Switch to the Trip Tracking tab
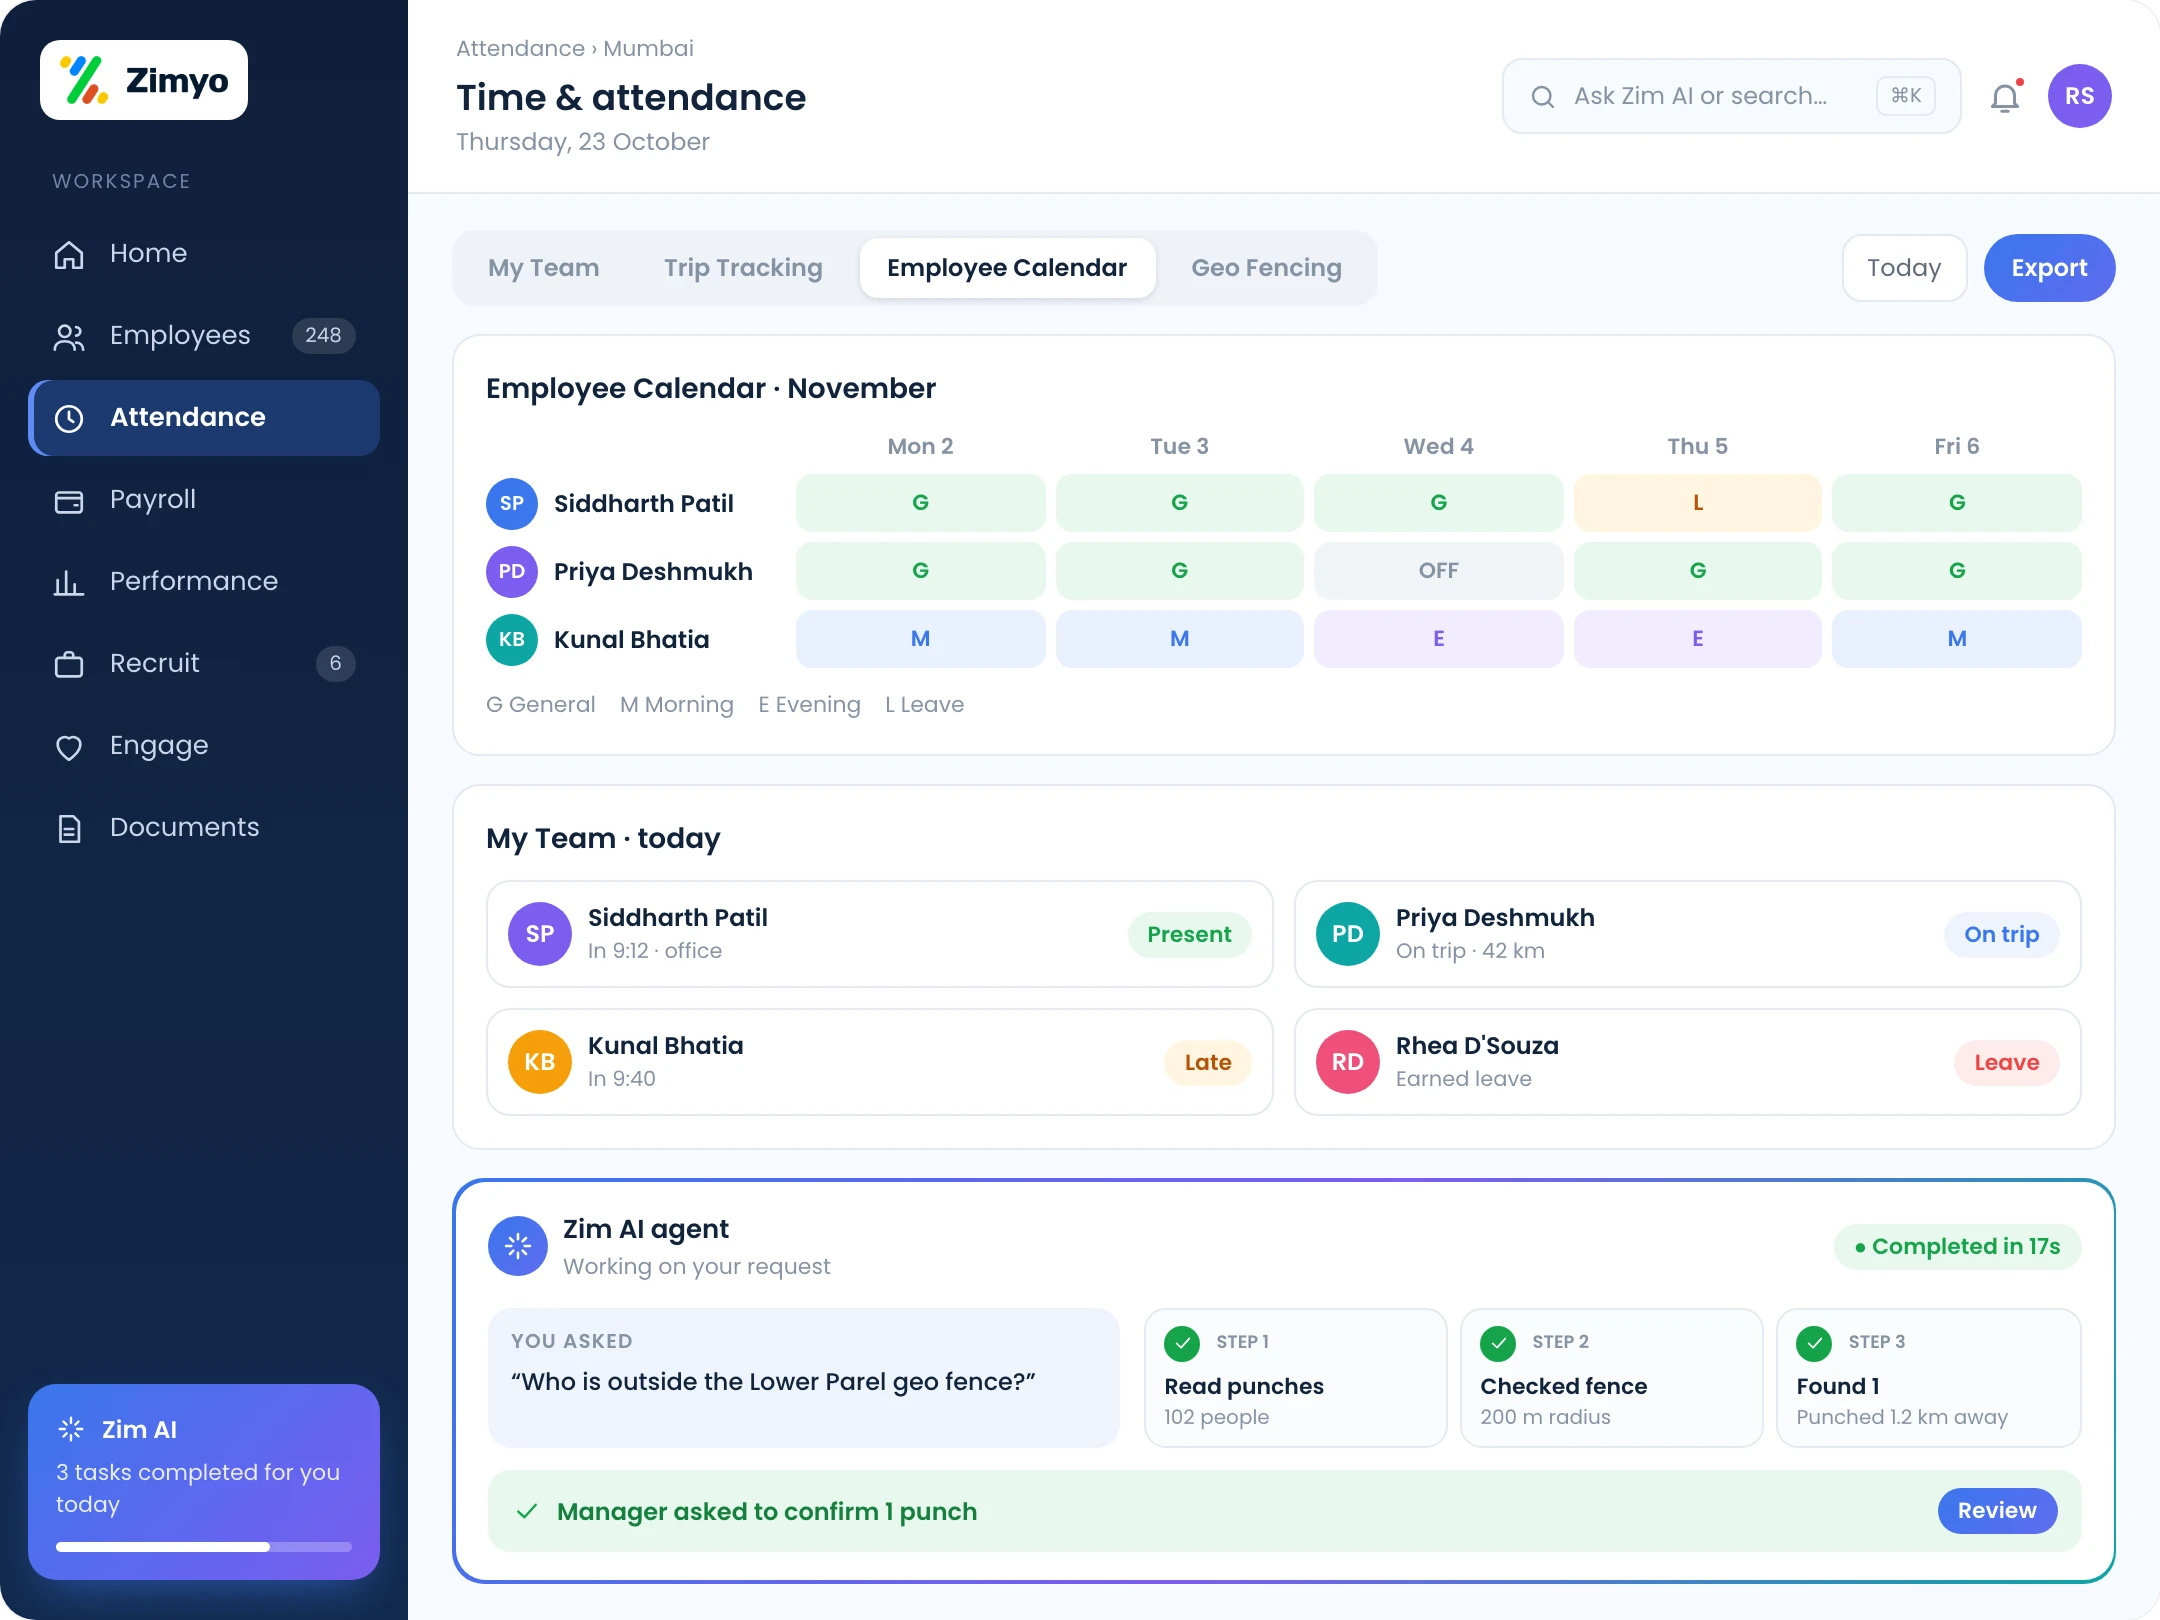This screenshot has height=1620, width=2160. (743, 268)
